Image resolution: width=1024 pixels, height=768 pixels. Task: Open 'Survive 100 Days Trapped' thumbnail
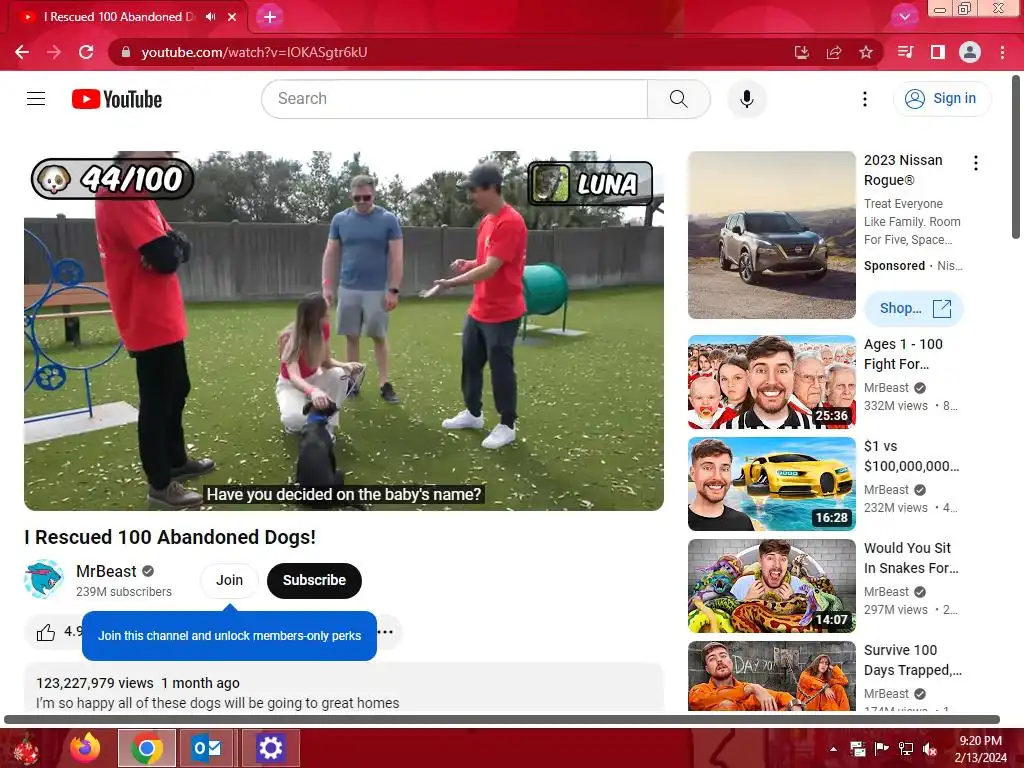pos(772,676)
